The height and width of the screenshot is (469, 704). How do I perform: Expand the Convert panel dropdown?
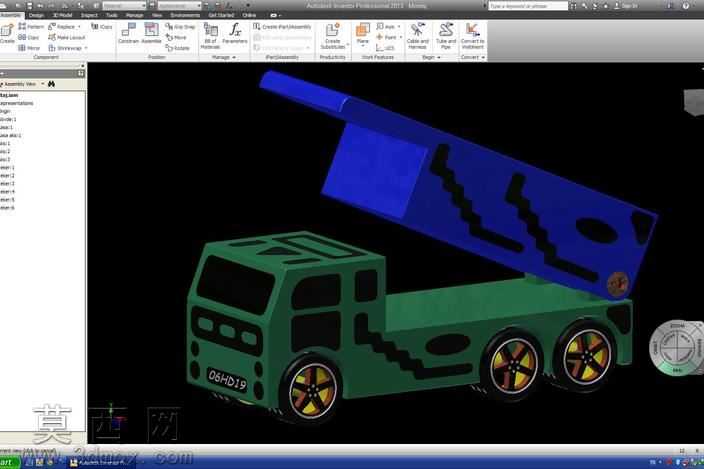[483, 57]
